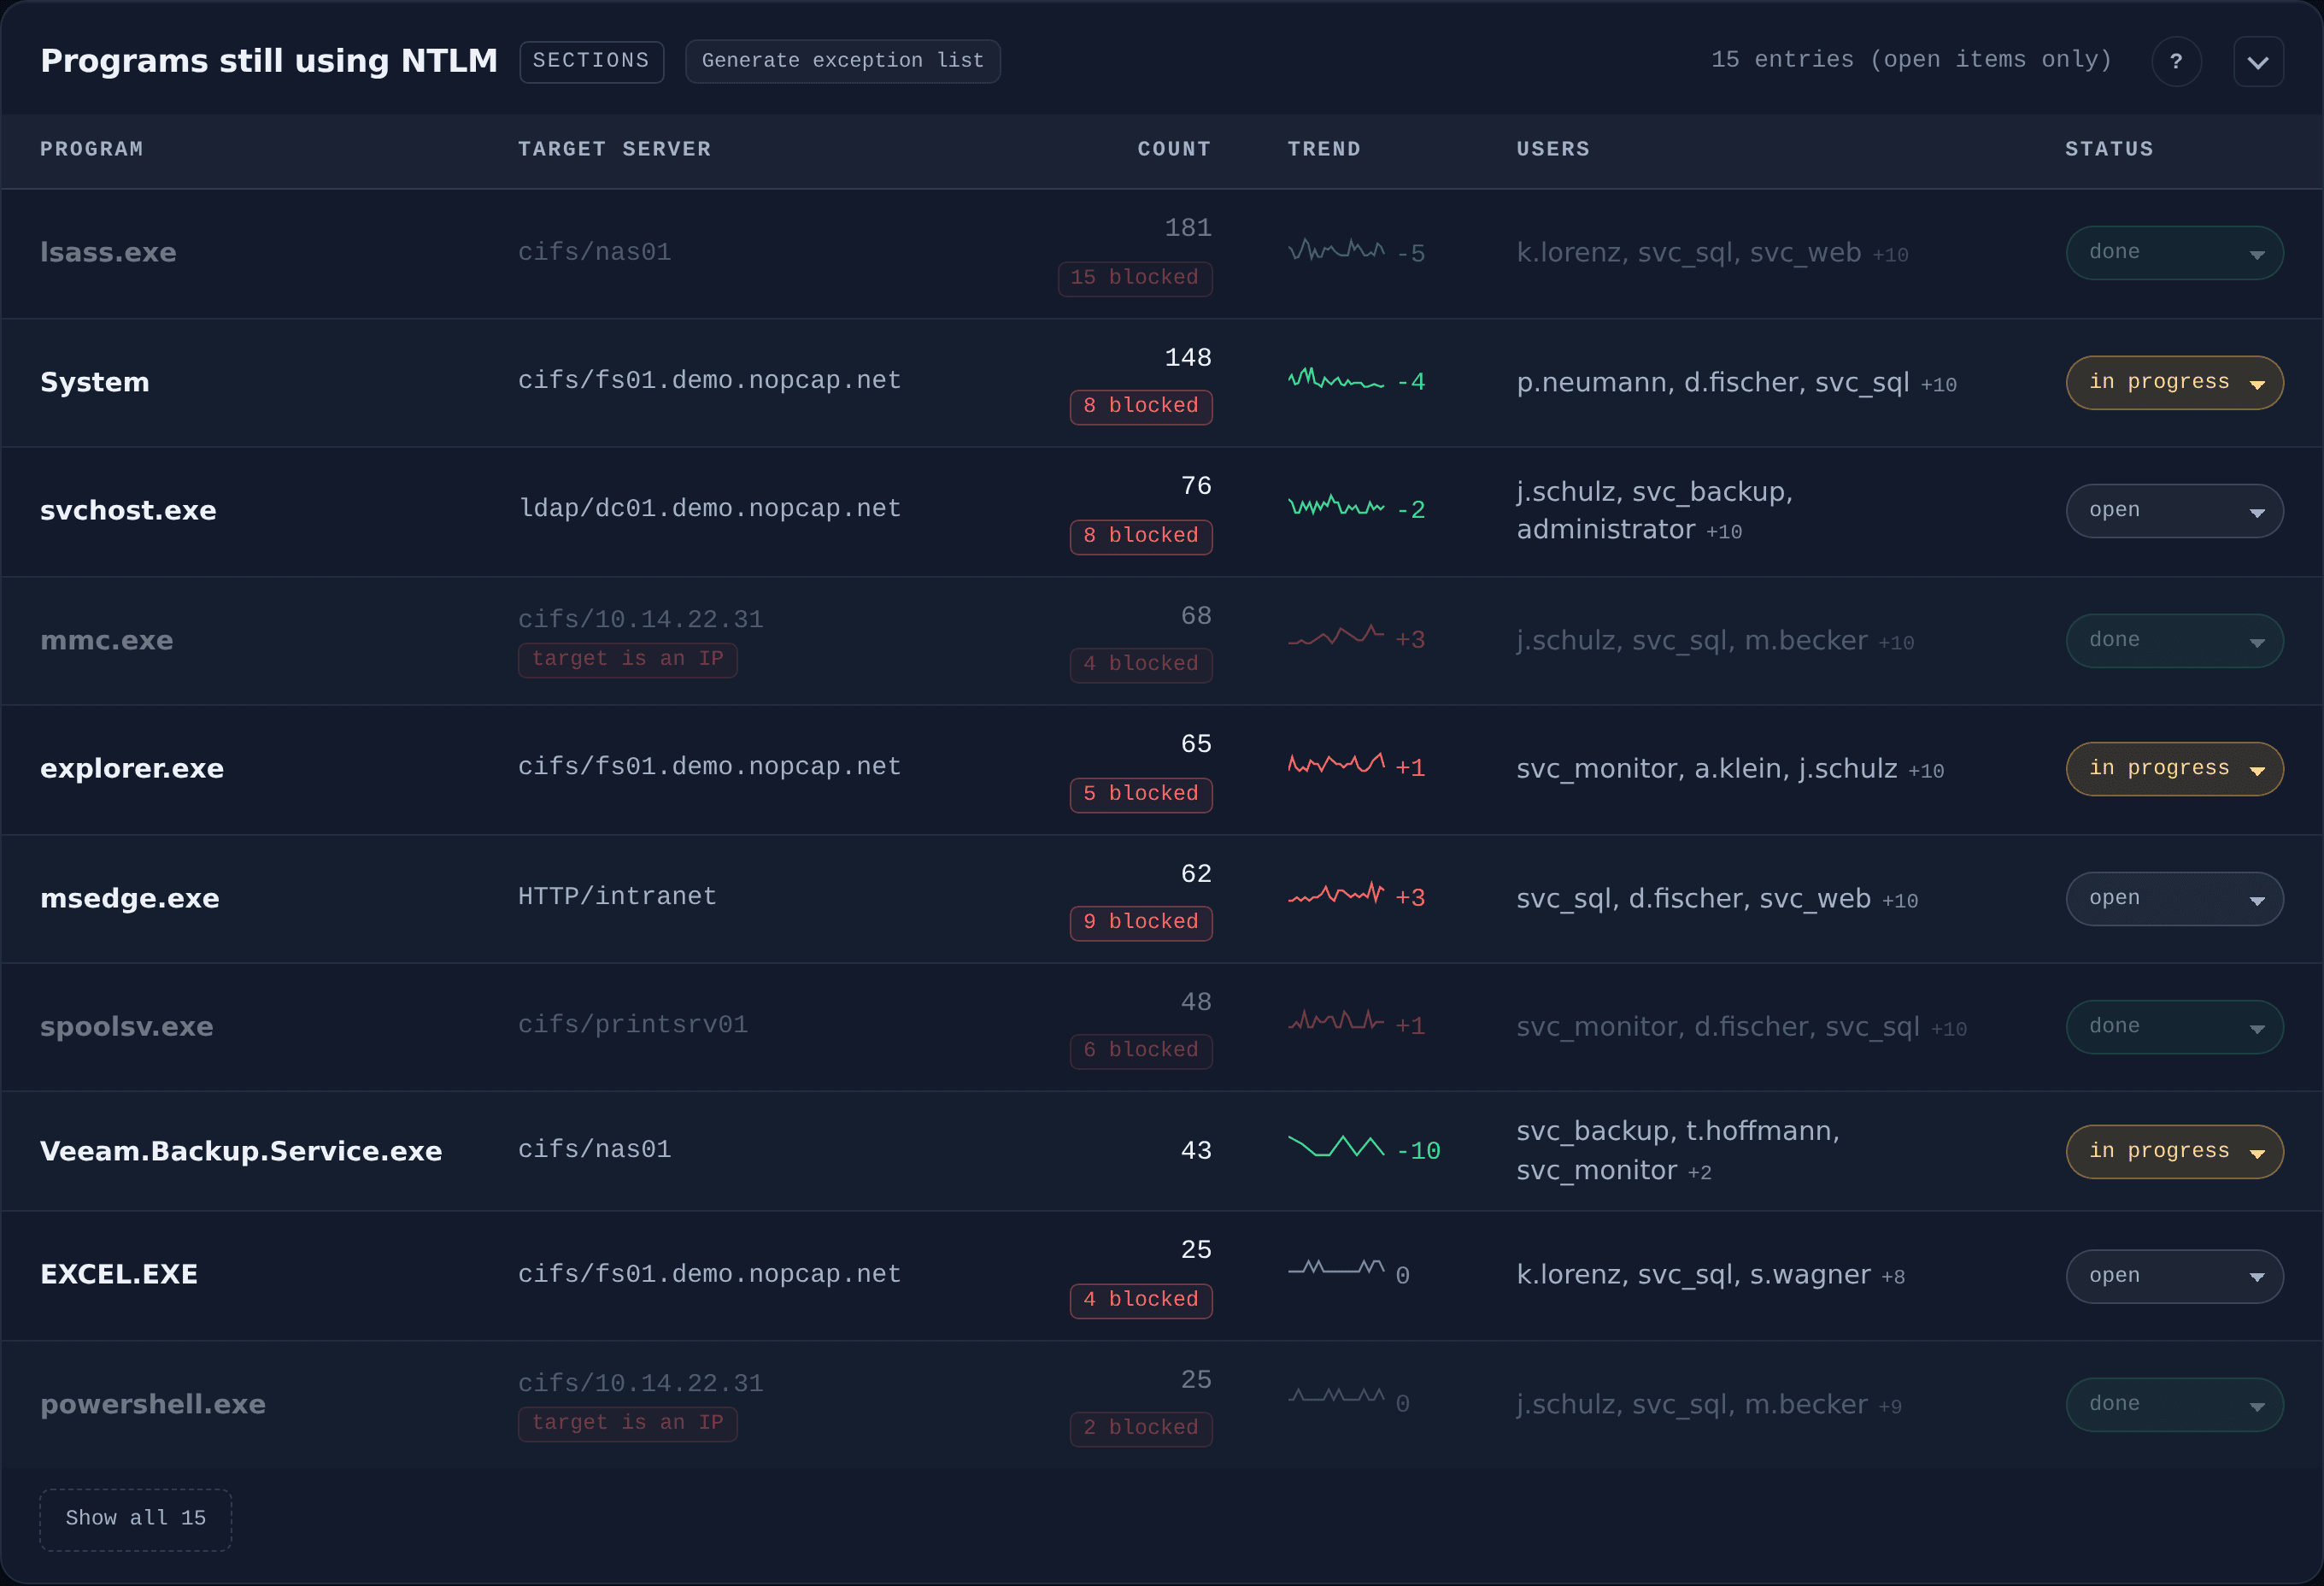Open status dropdown for explorer.exe
The height and width of the screenshot is (1586, 2324).
pos(2174,769)
